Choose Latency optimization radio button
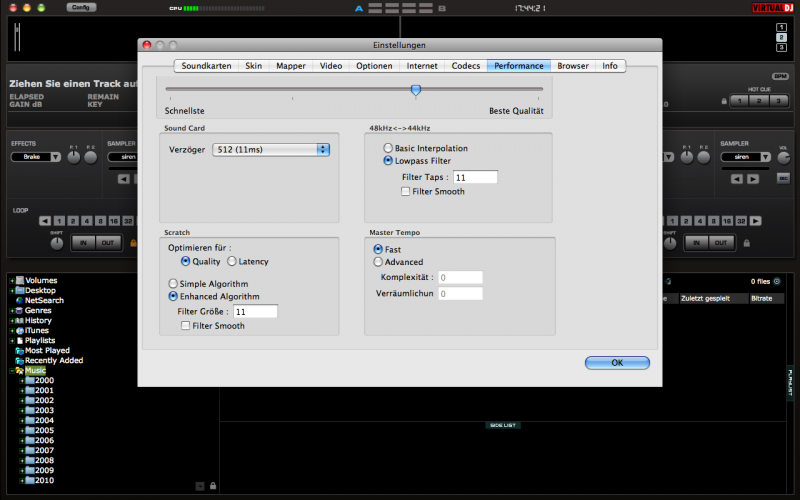Screen dimensions: 800x500 (x=232, y=261)
